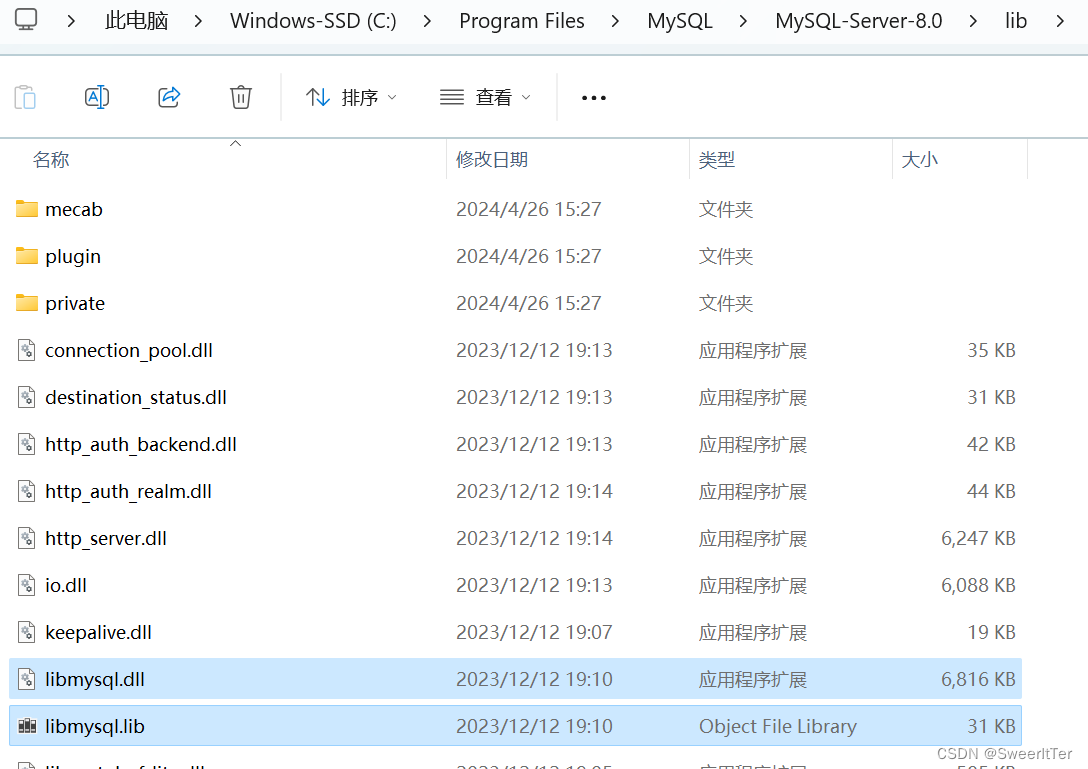Click Windows-SSD (C:) in the breadcrumb
Viewport: 1088px width, 769px height.
tap(312, 20)
